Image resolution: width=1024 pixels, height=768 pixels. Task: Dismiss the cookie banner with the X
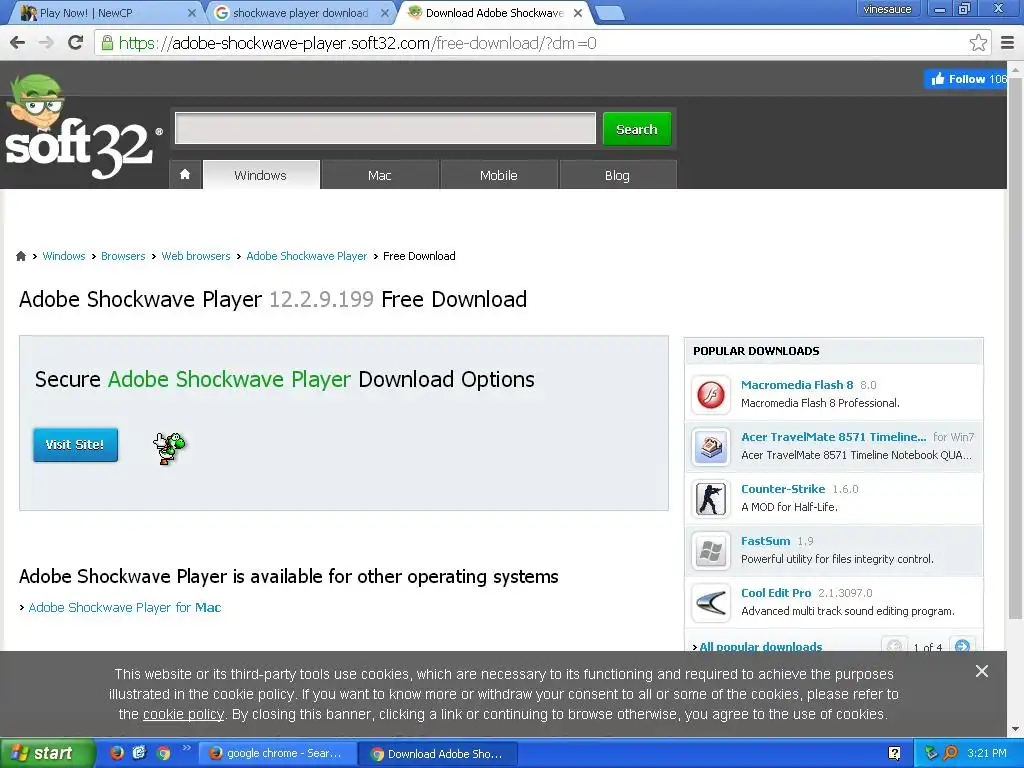click(982, 671)
